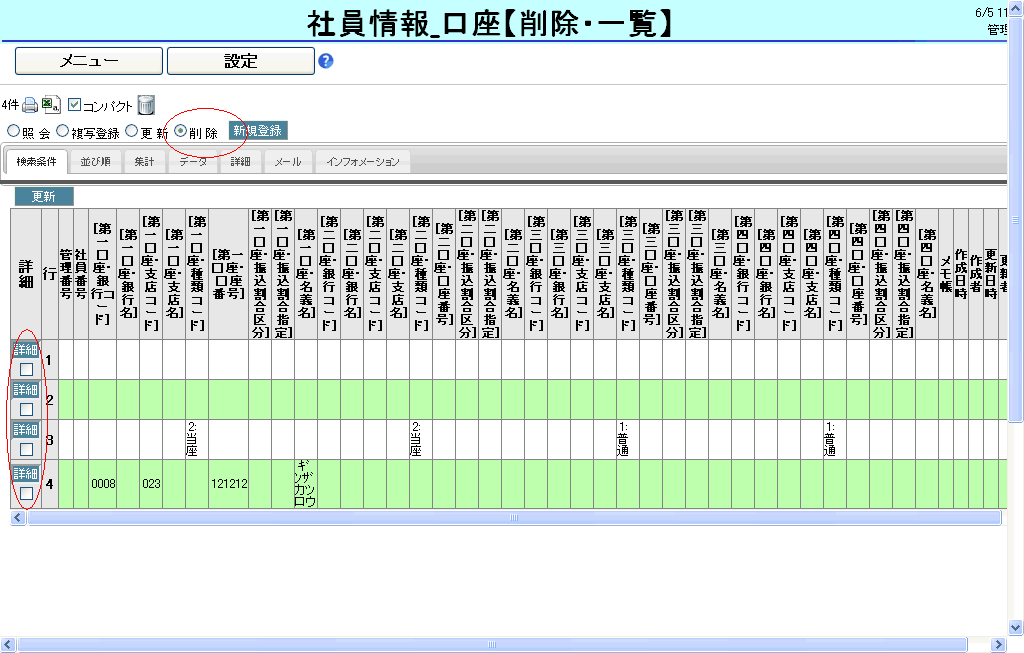Viewport: 1024px width, 653px height.
Task: Click the trash can delete icon
Action: click(x=146, y=105)
